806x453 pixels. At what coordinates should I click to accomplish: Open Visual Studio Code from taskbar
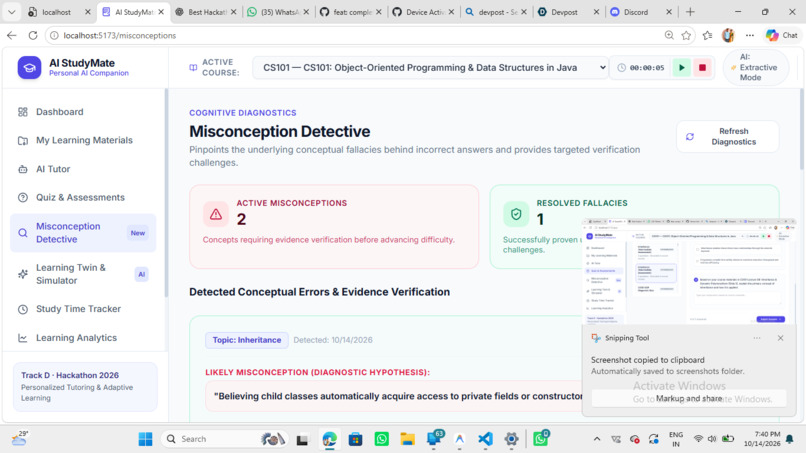tap(485, 439)
